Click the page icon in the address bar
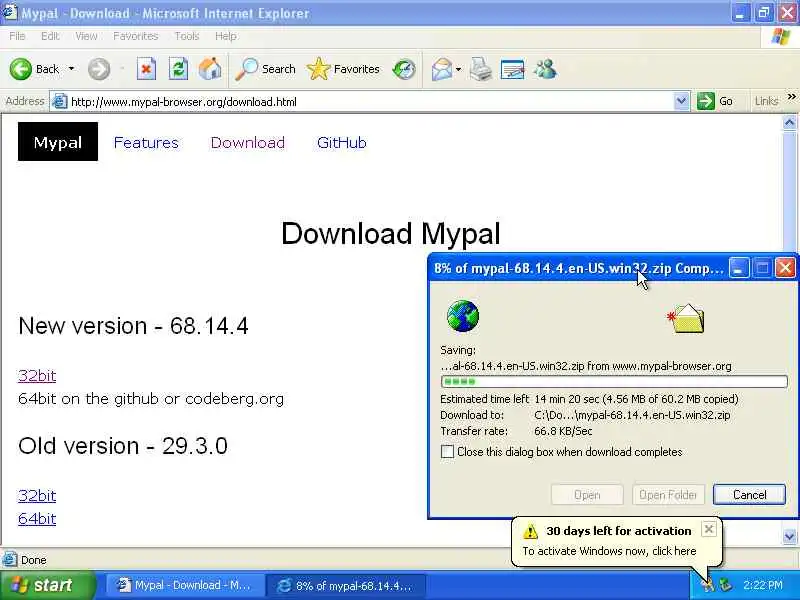 tap(60, 102)
